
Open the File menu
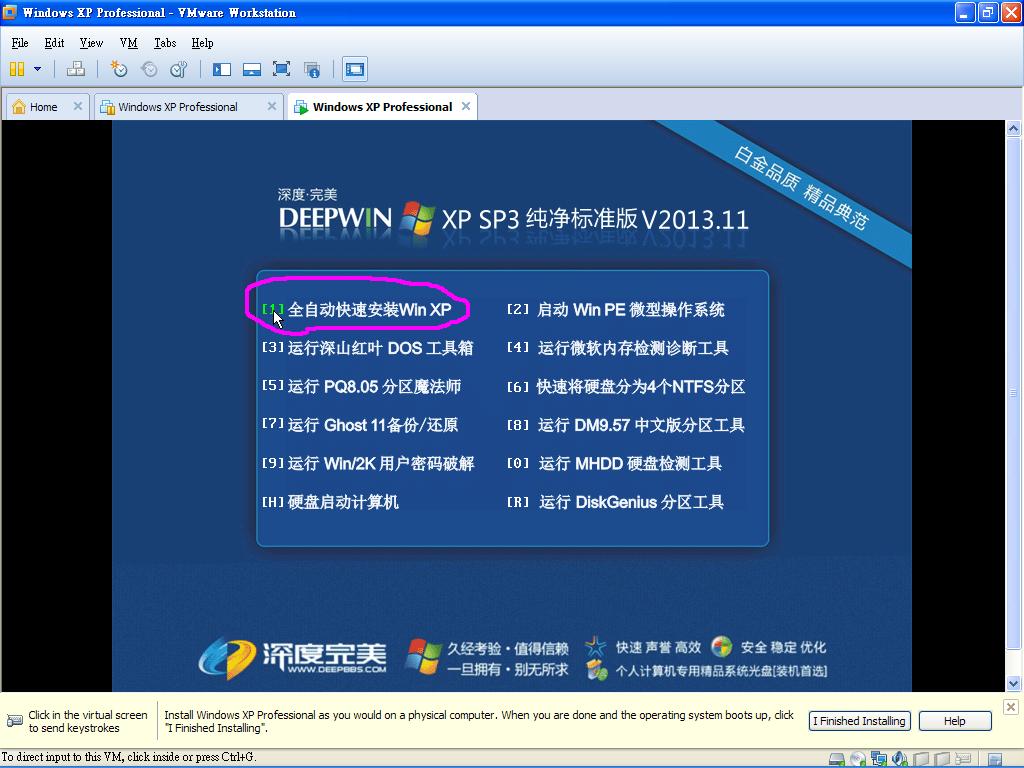(x=20, y=43)
